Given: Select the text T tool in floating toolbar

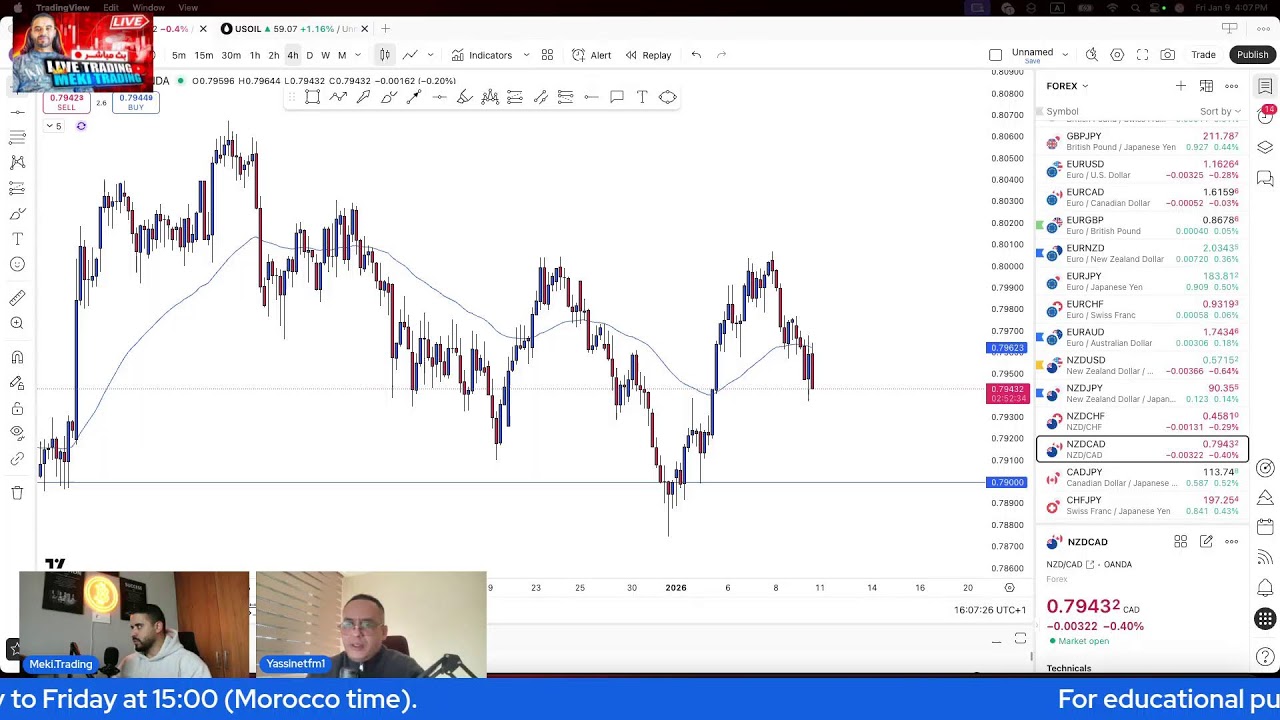Looking at the screenshot, I should 642,97.
